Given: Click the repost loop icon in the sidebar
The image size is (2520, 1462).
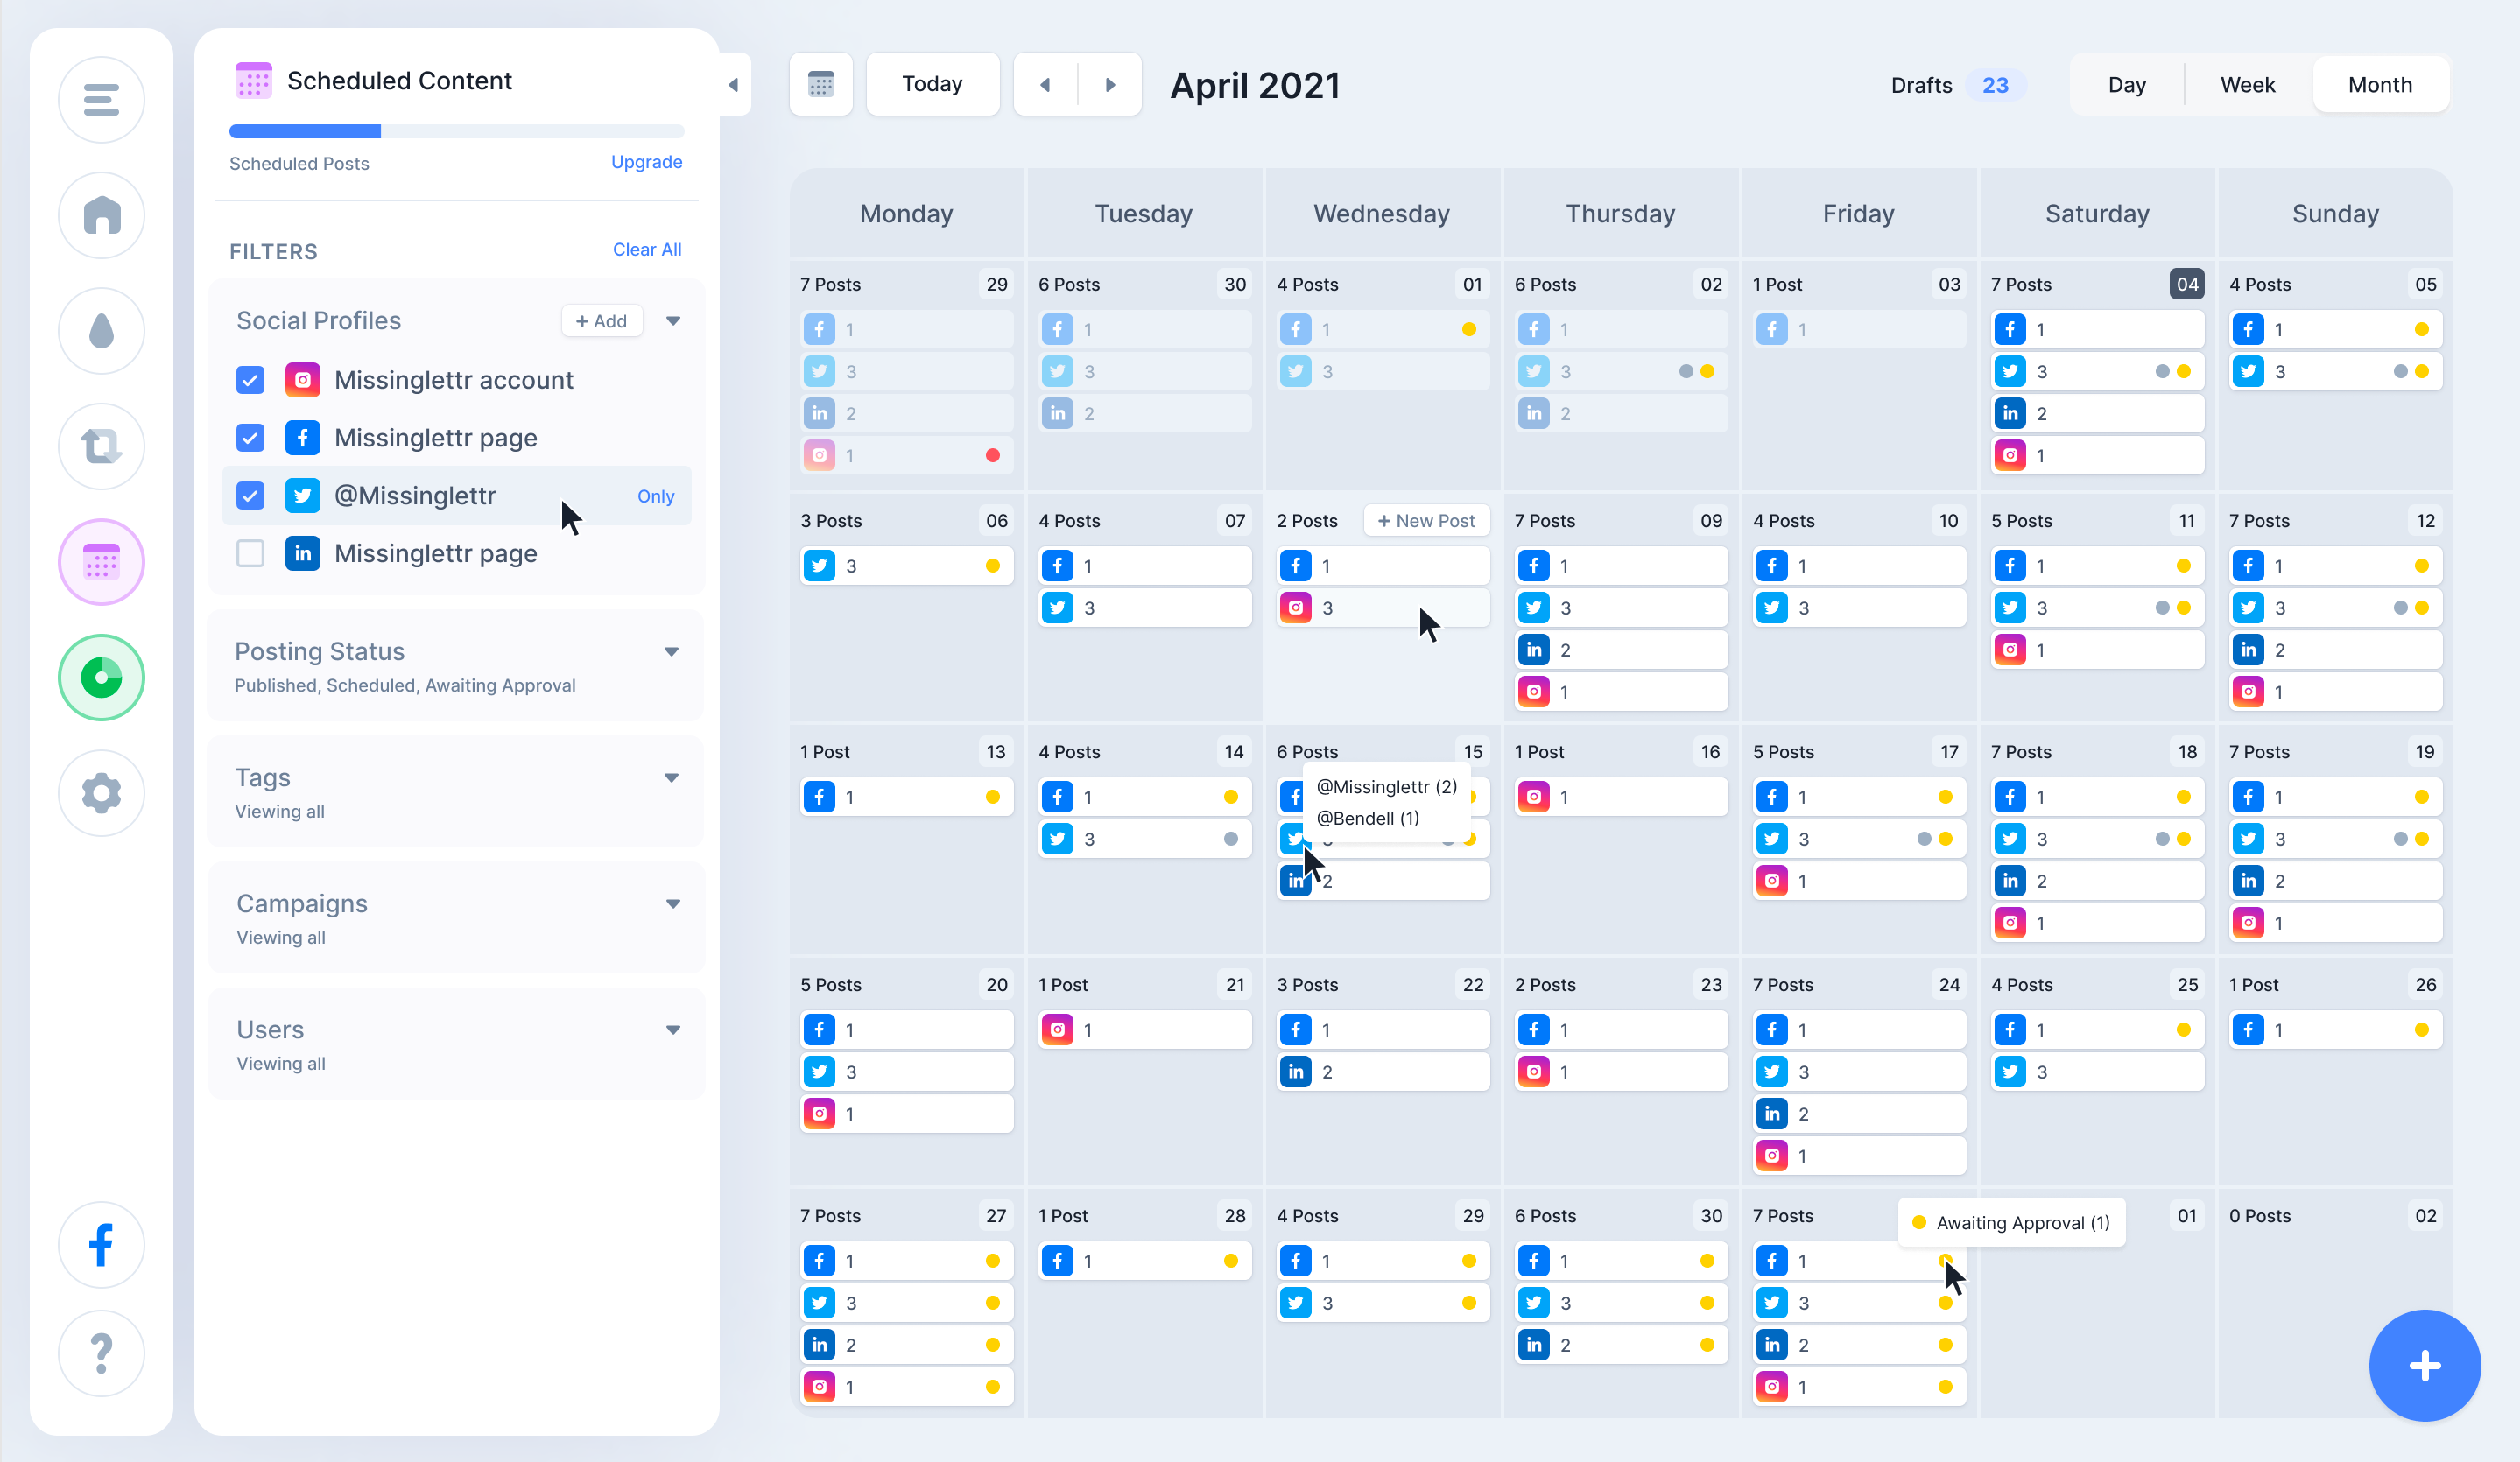Looking at the screenshot, I should (x=101, y=446).
